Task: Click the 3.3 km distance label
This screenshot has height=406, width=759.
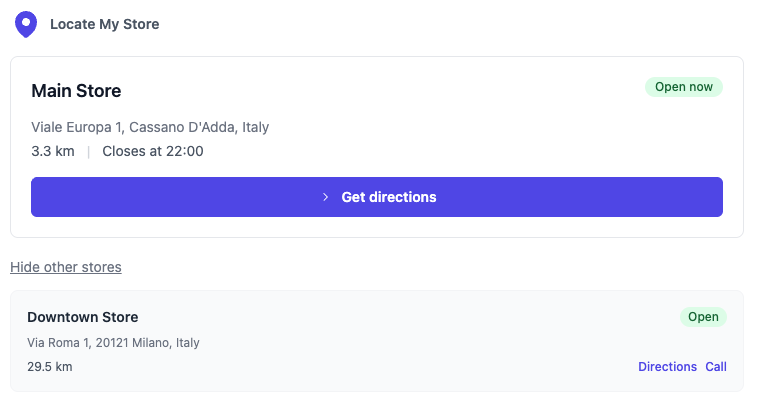Action: coord(53,152)
